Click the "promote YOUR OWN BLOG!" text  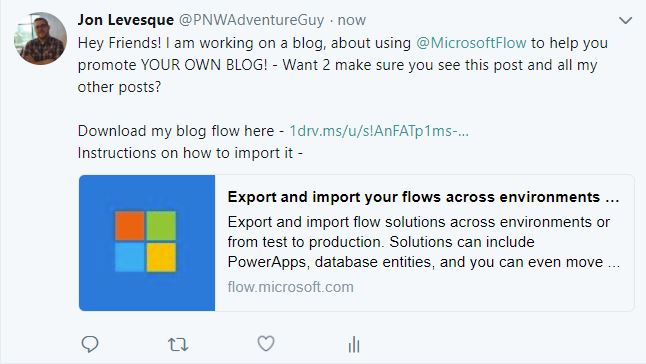173,65
